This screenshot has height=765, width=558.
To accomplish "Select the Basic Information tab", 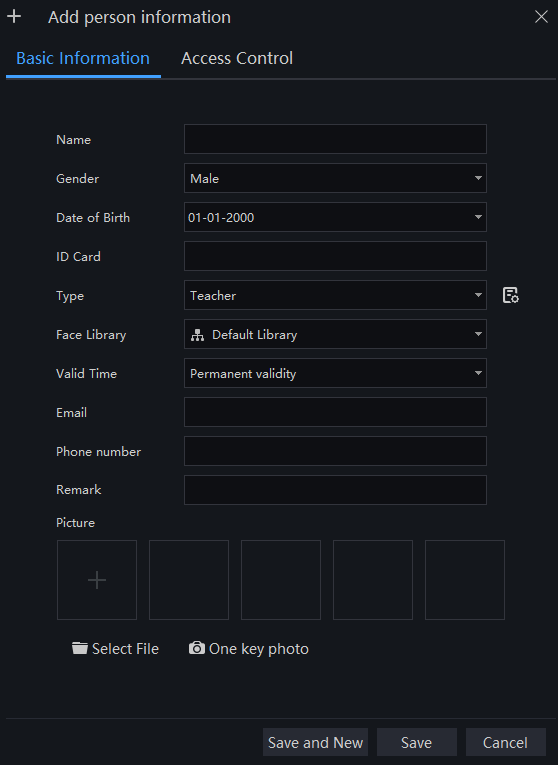I will click(83, 59).
